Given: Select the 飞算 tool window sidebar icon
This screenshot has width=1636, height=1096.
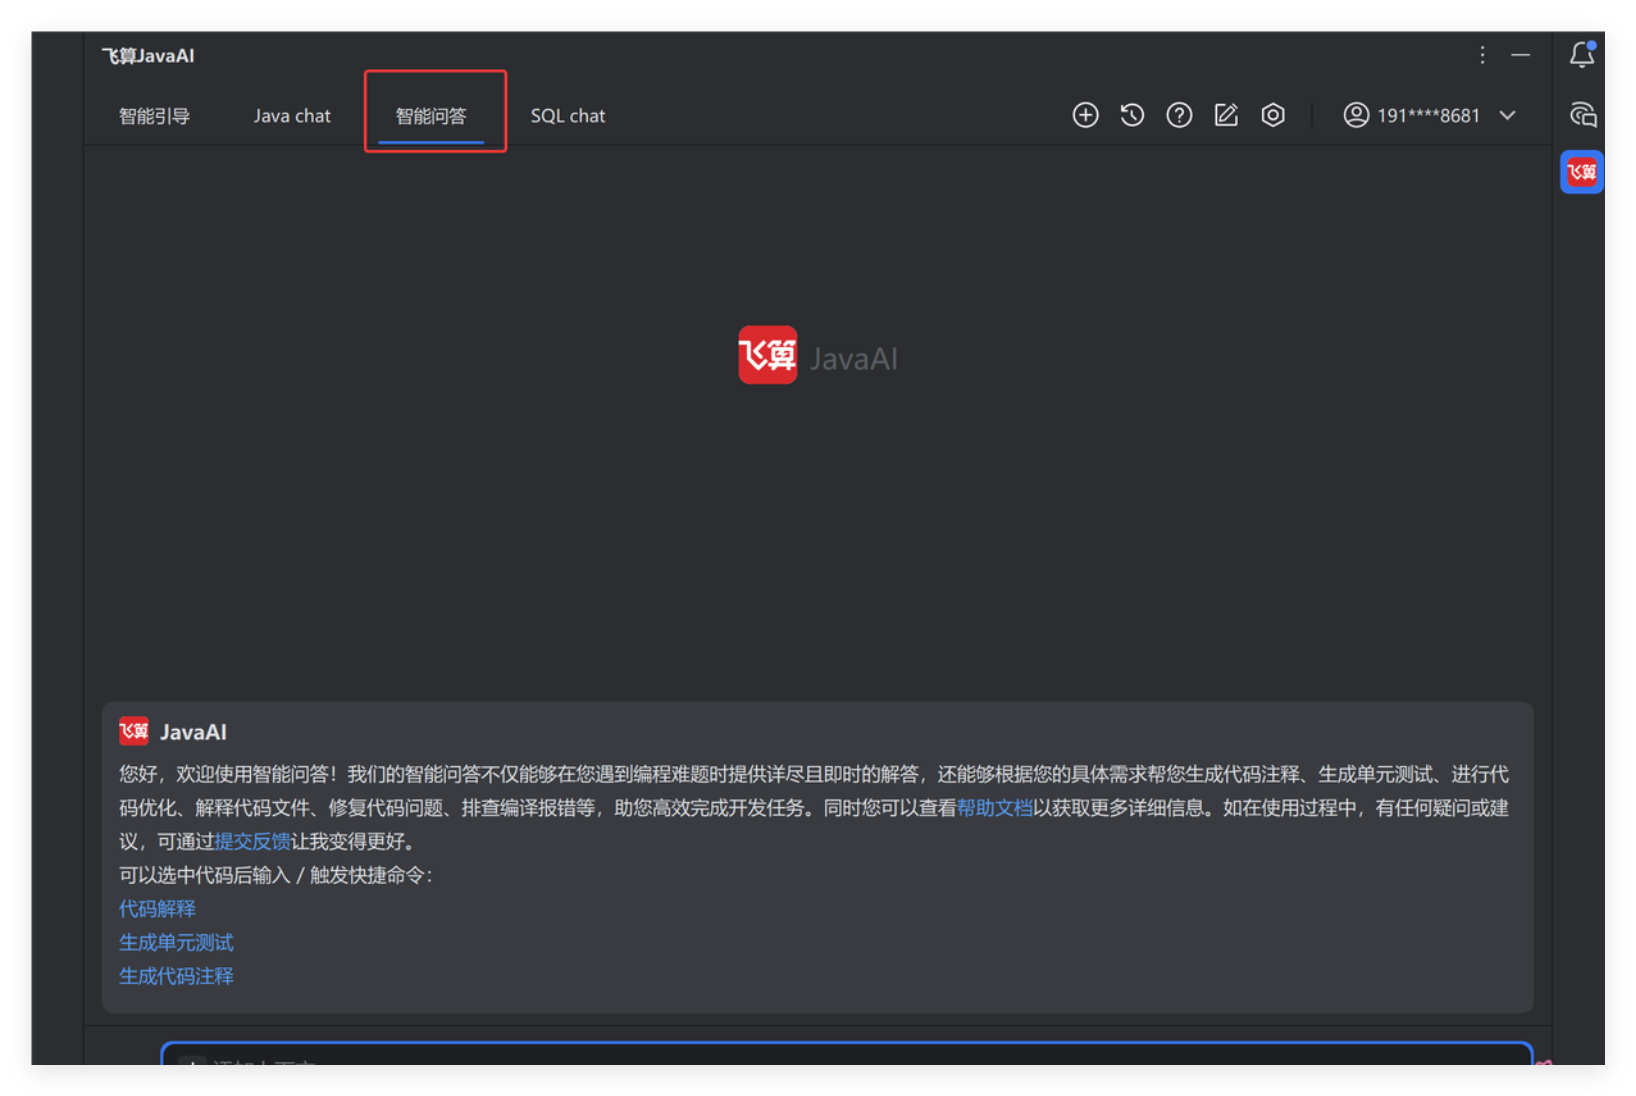Looking at the screenshot, I should coord(1581,172).
